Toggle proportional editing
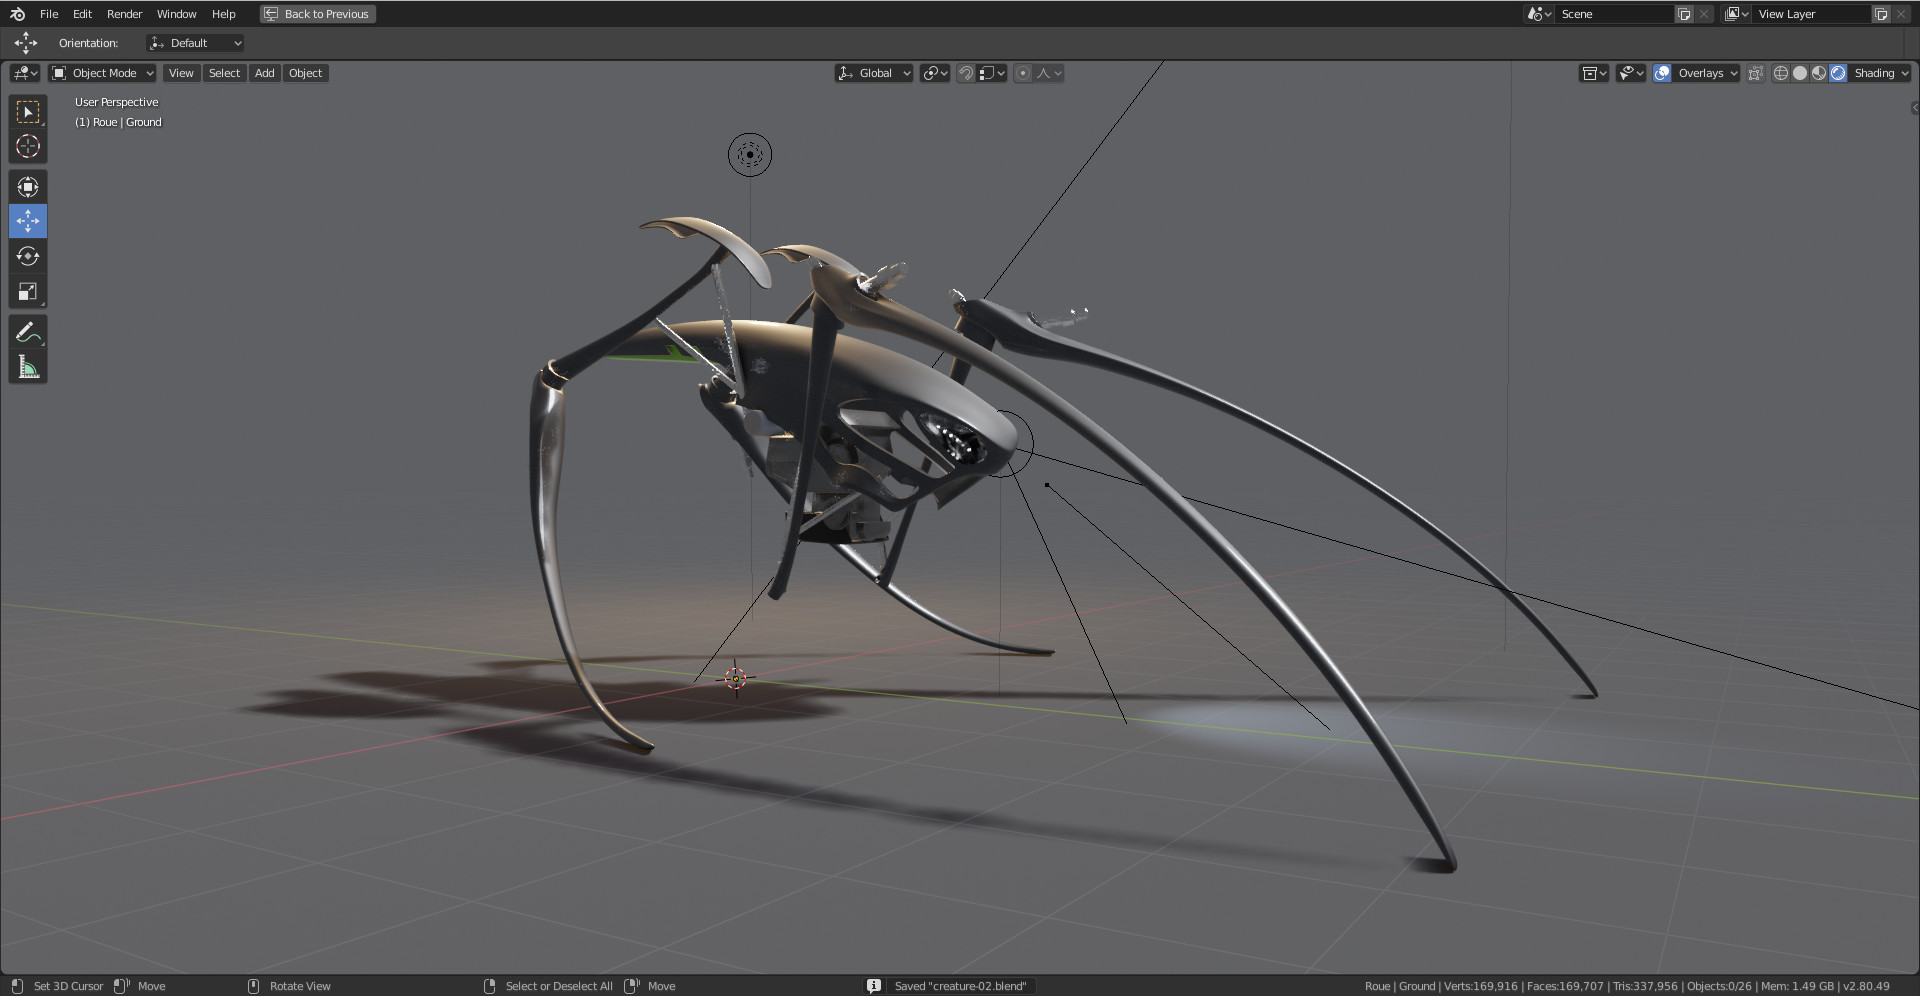Image resolution: width=1920 pixels, height=996 pixels. (x=1023, y=73)
